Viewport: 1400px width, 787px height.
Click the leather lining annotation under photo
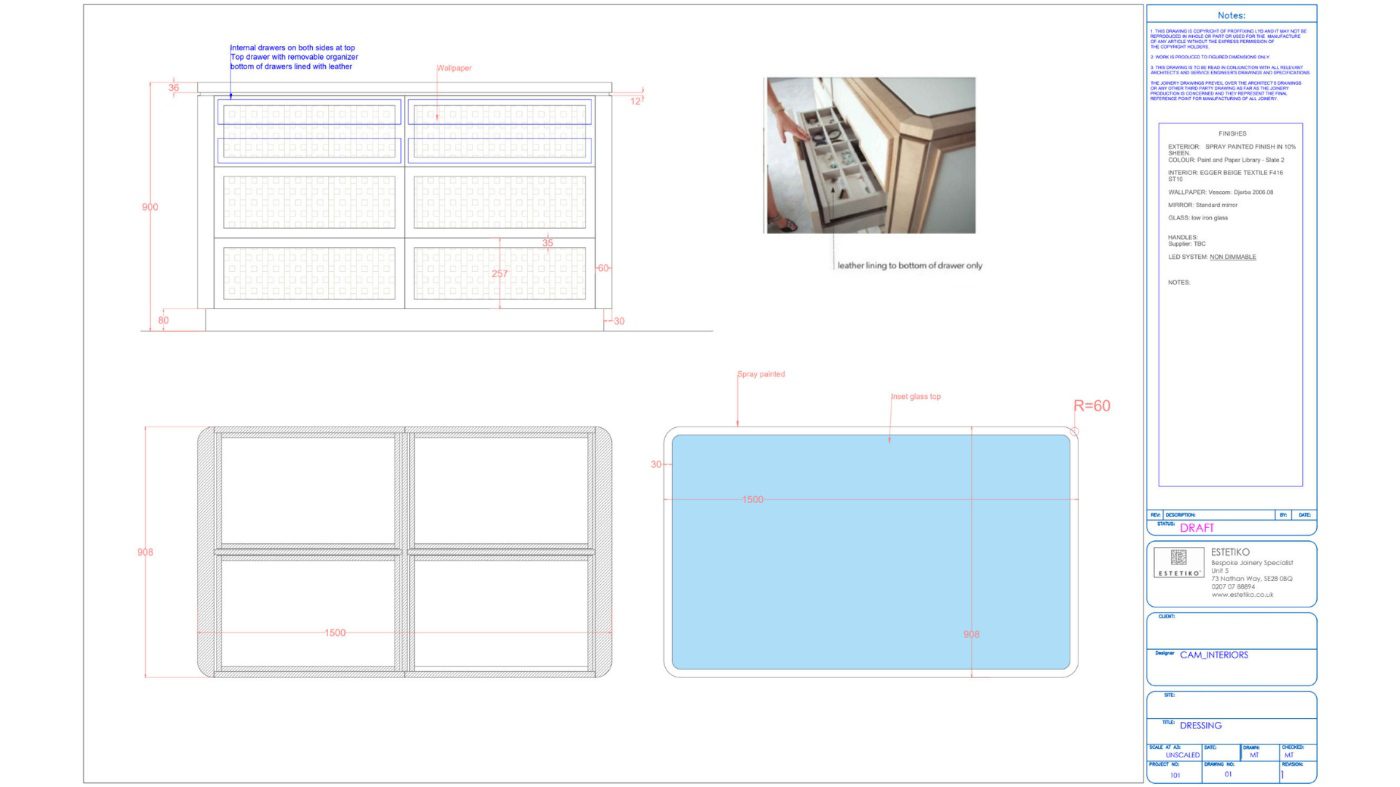coord(909,263)
